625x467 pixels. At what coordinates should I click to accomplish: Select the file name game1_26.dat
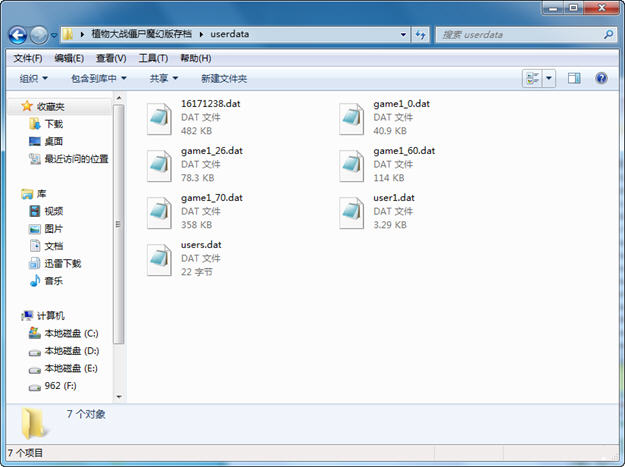pos(212,151)
